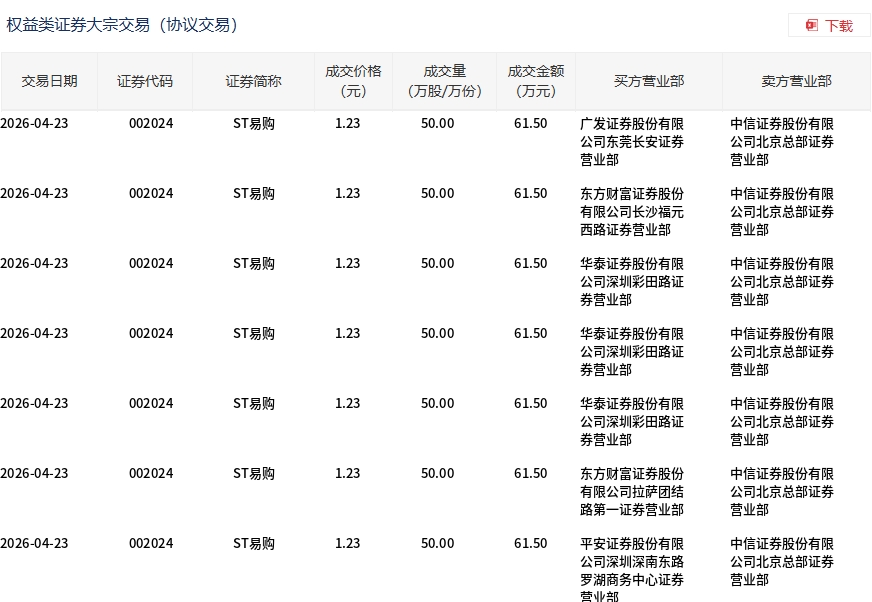Select date 2026-04-23 in the 平安证券 row

pos(34,544)
